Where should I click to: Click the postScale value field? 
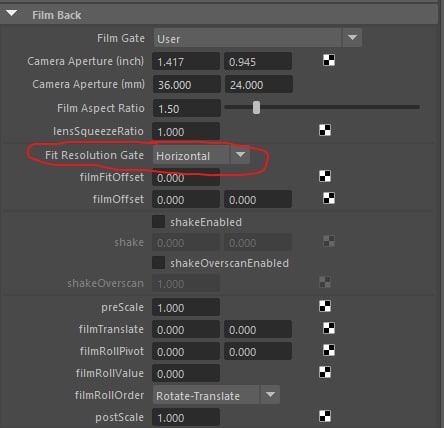(186, 417)
